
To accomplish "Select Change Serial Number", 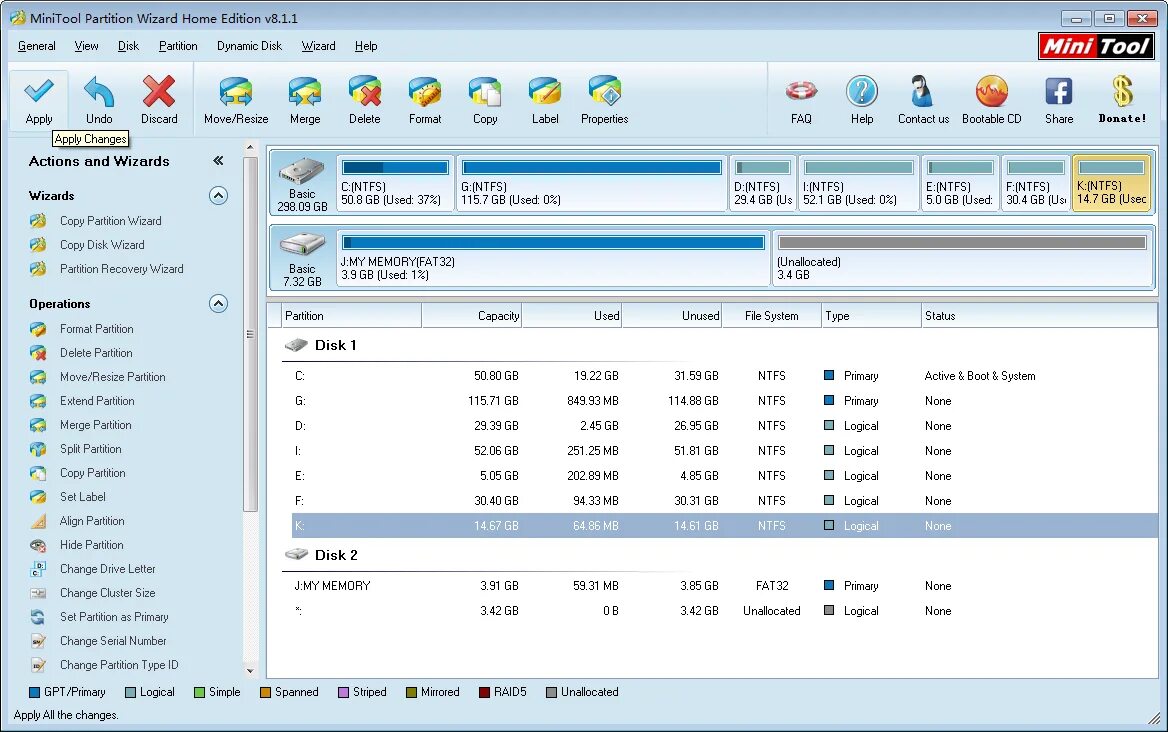I will coord(113,640).
